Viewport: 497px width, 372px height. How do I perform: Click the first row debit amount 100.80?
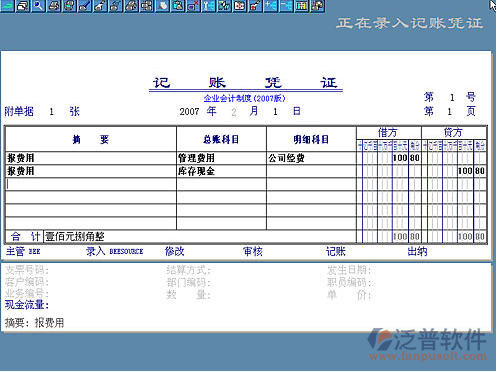coord(406,158)
